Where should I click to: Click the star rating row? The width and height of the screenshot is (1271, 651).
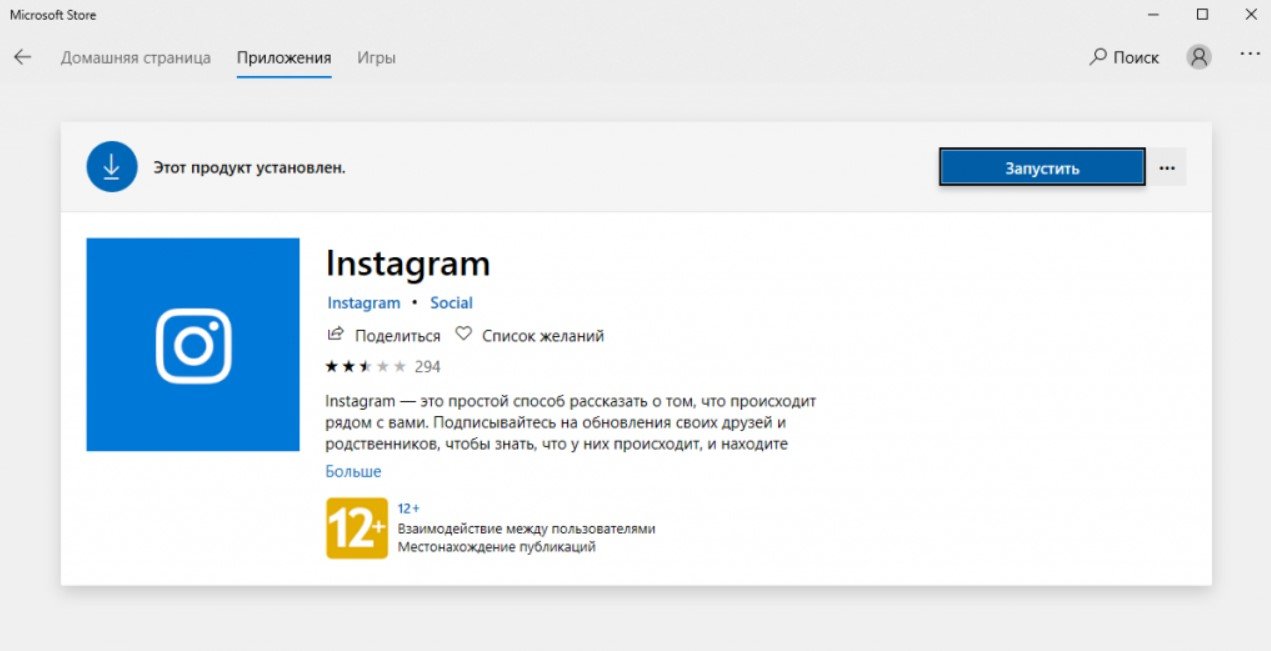point(366,367)
